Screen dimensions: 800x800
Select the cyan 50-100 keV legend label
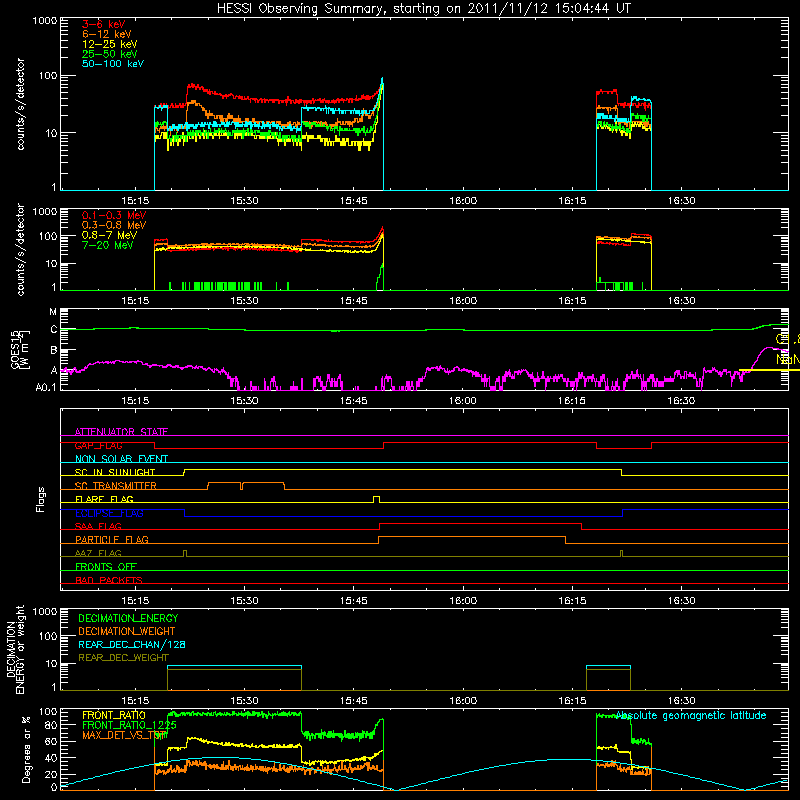pos(113,64)
